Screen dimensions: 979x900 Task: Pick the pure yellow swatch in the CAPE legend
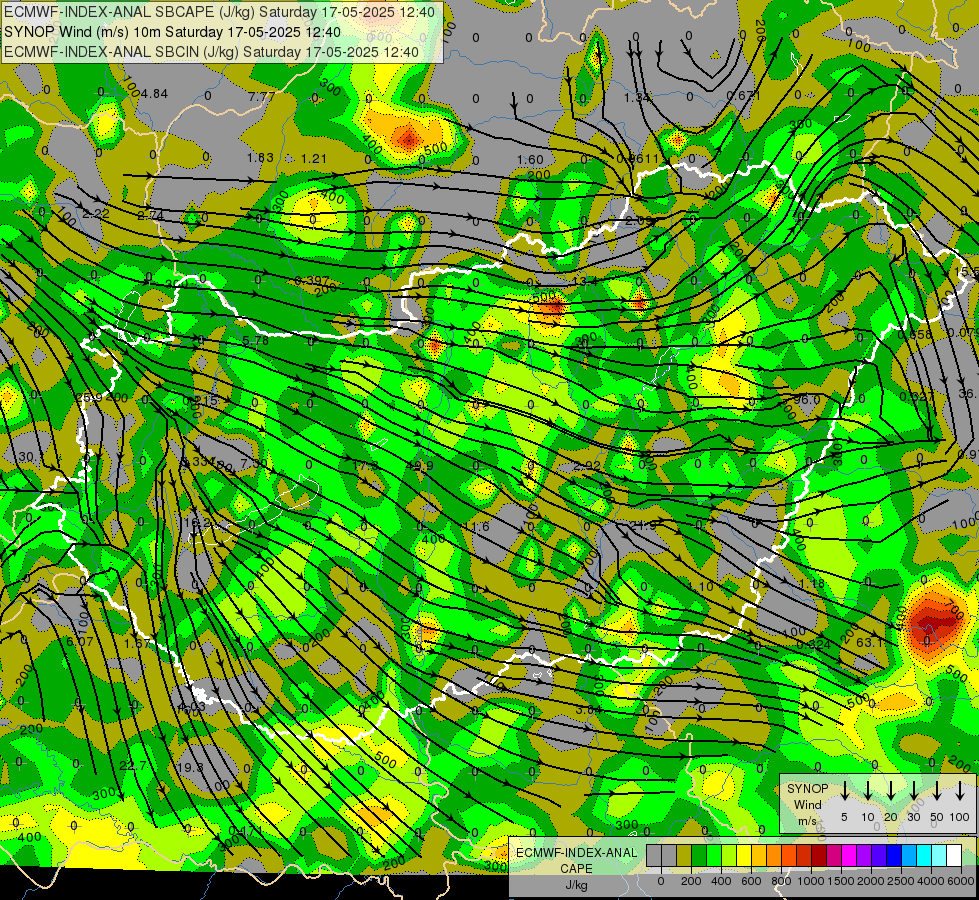click(x=744, y=856)
